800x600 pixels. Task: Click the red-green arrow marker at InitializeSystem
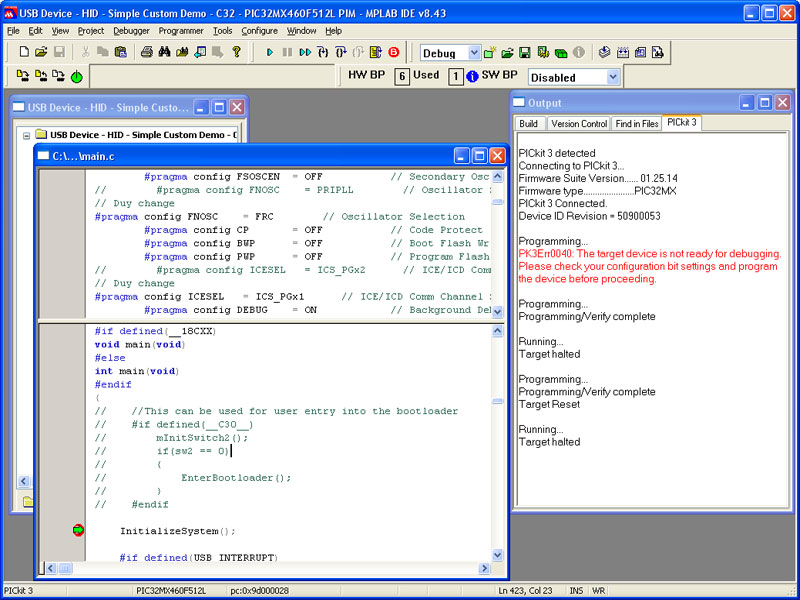point(78,530)
